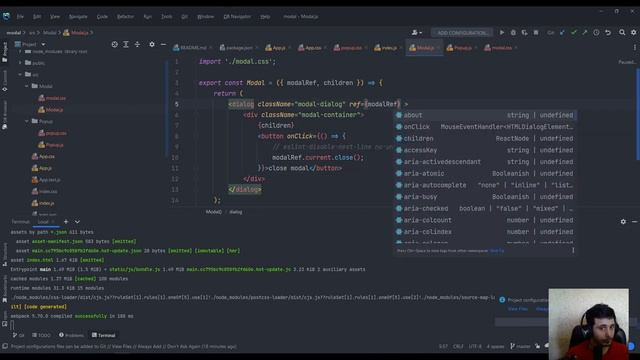The width and height of the screenshot is (640, 360).
Task: Open the Commit tool window stripe button
Action: click(4, 80)
